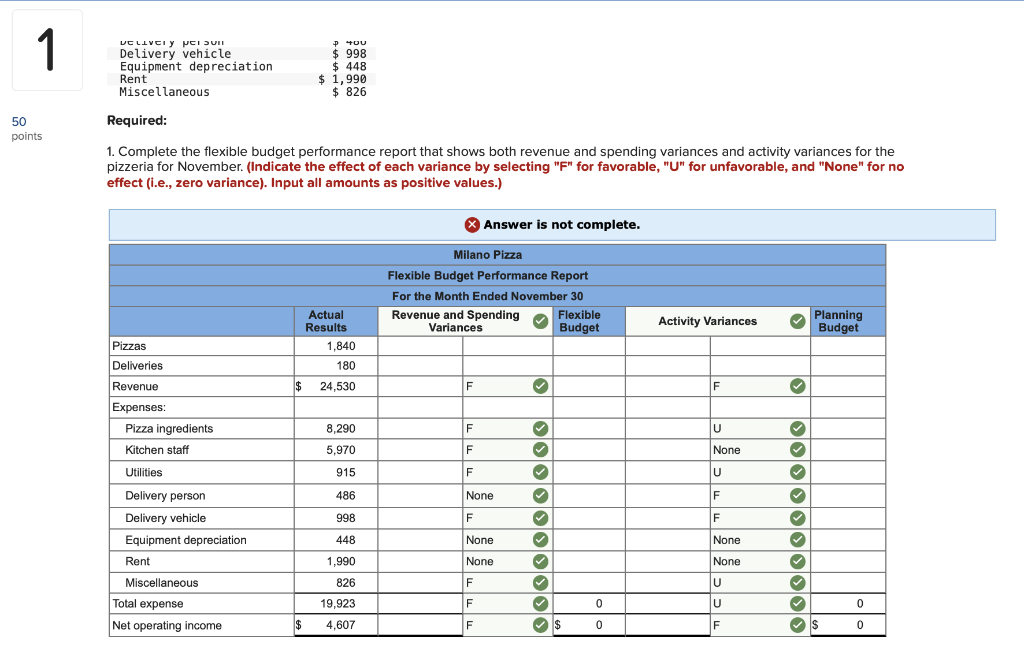Click Miscellaneous activity variance checkmark
The image size is (1024, 656).
797,582
